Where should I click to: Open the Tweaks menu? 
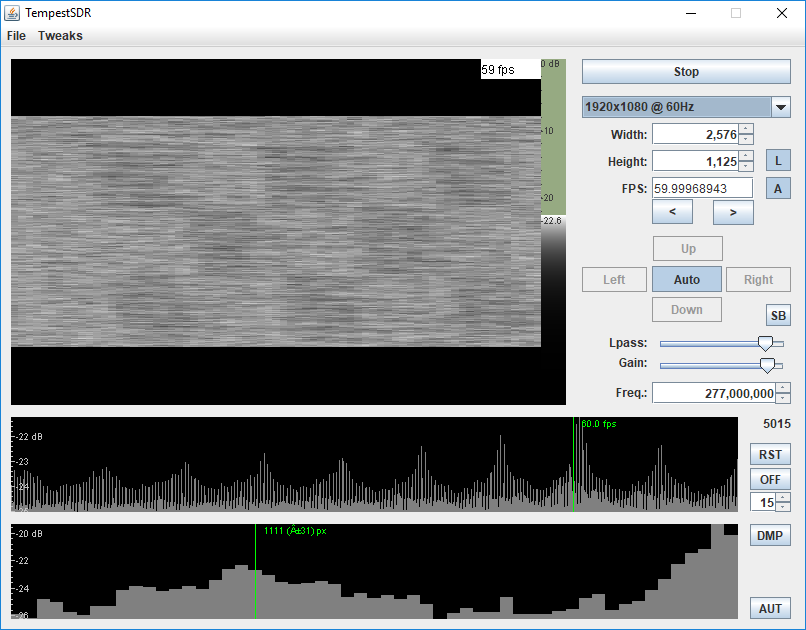(x=60, y=36)
